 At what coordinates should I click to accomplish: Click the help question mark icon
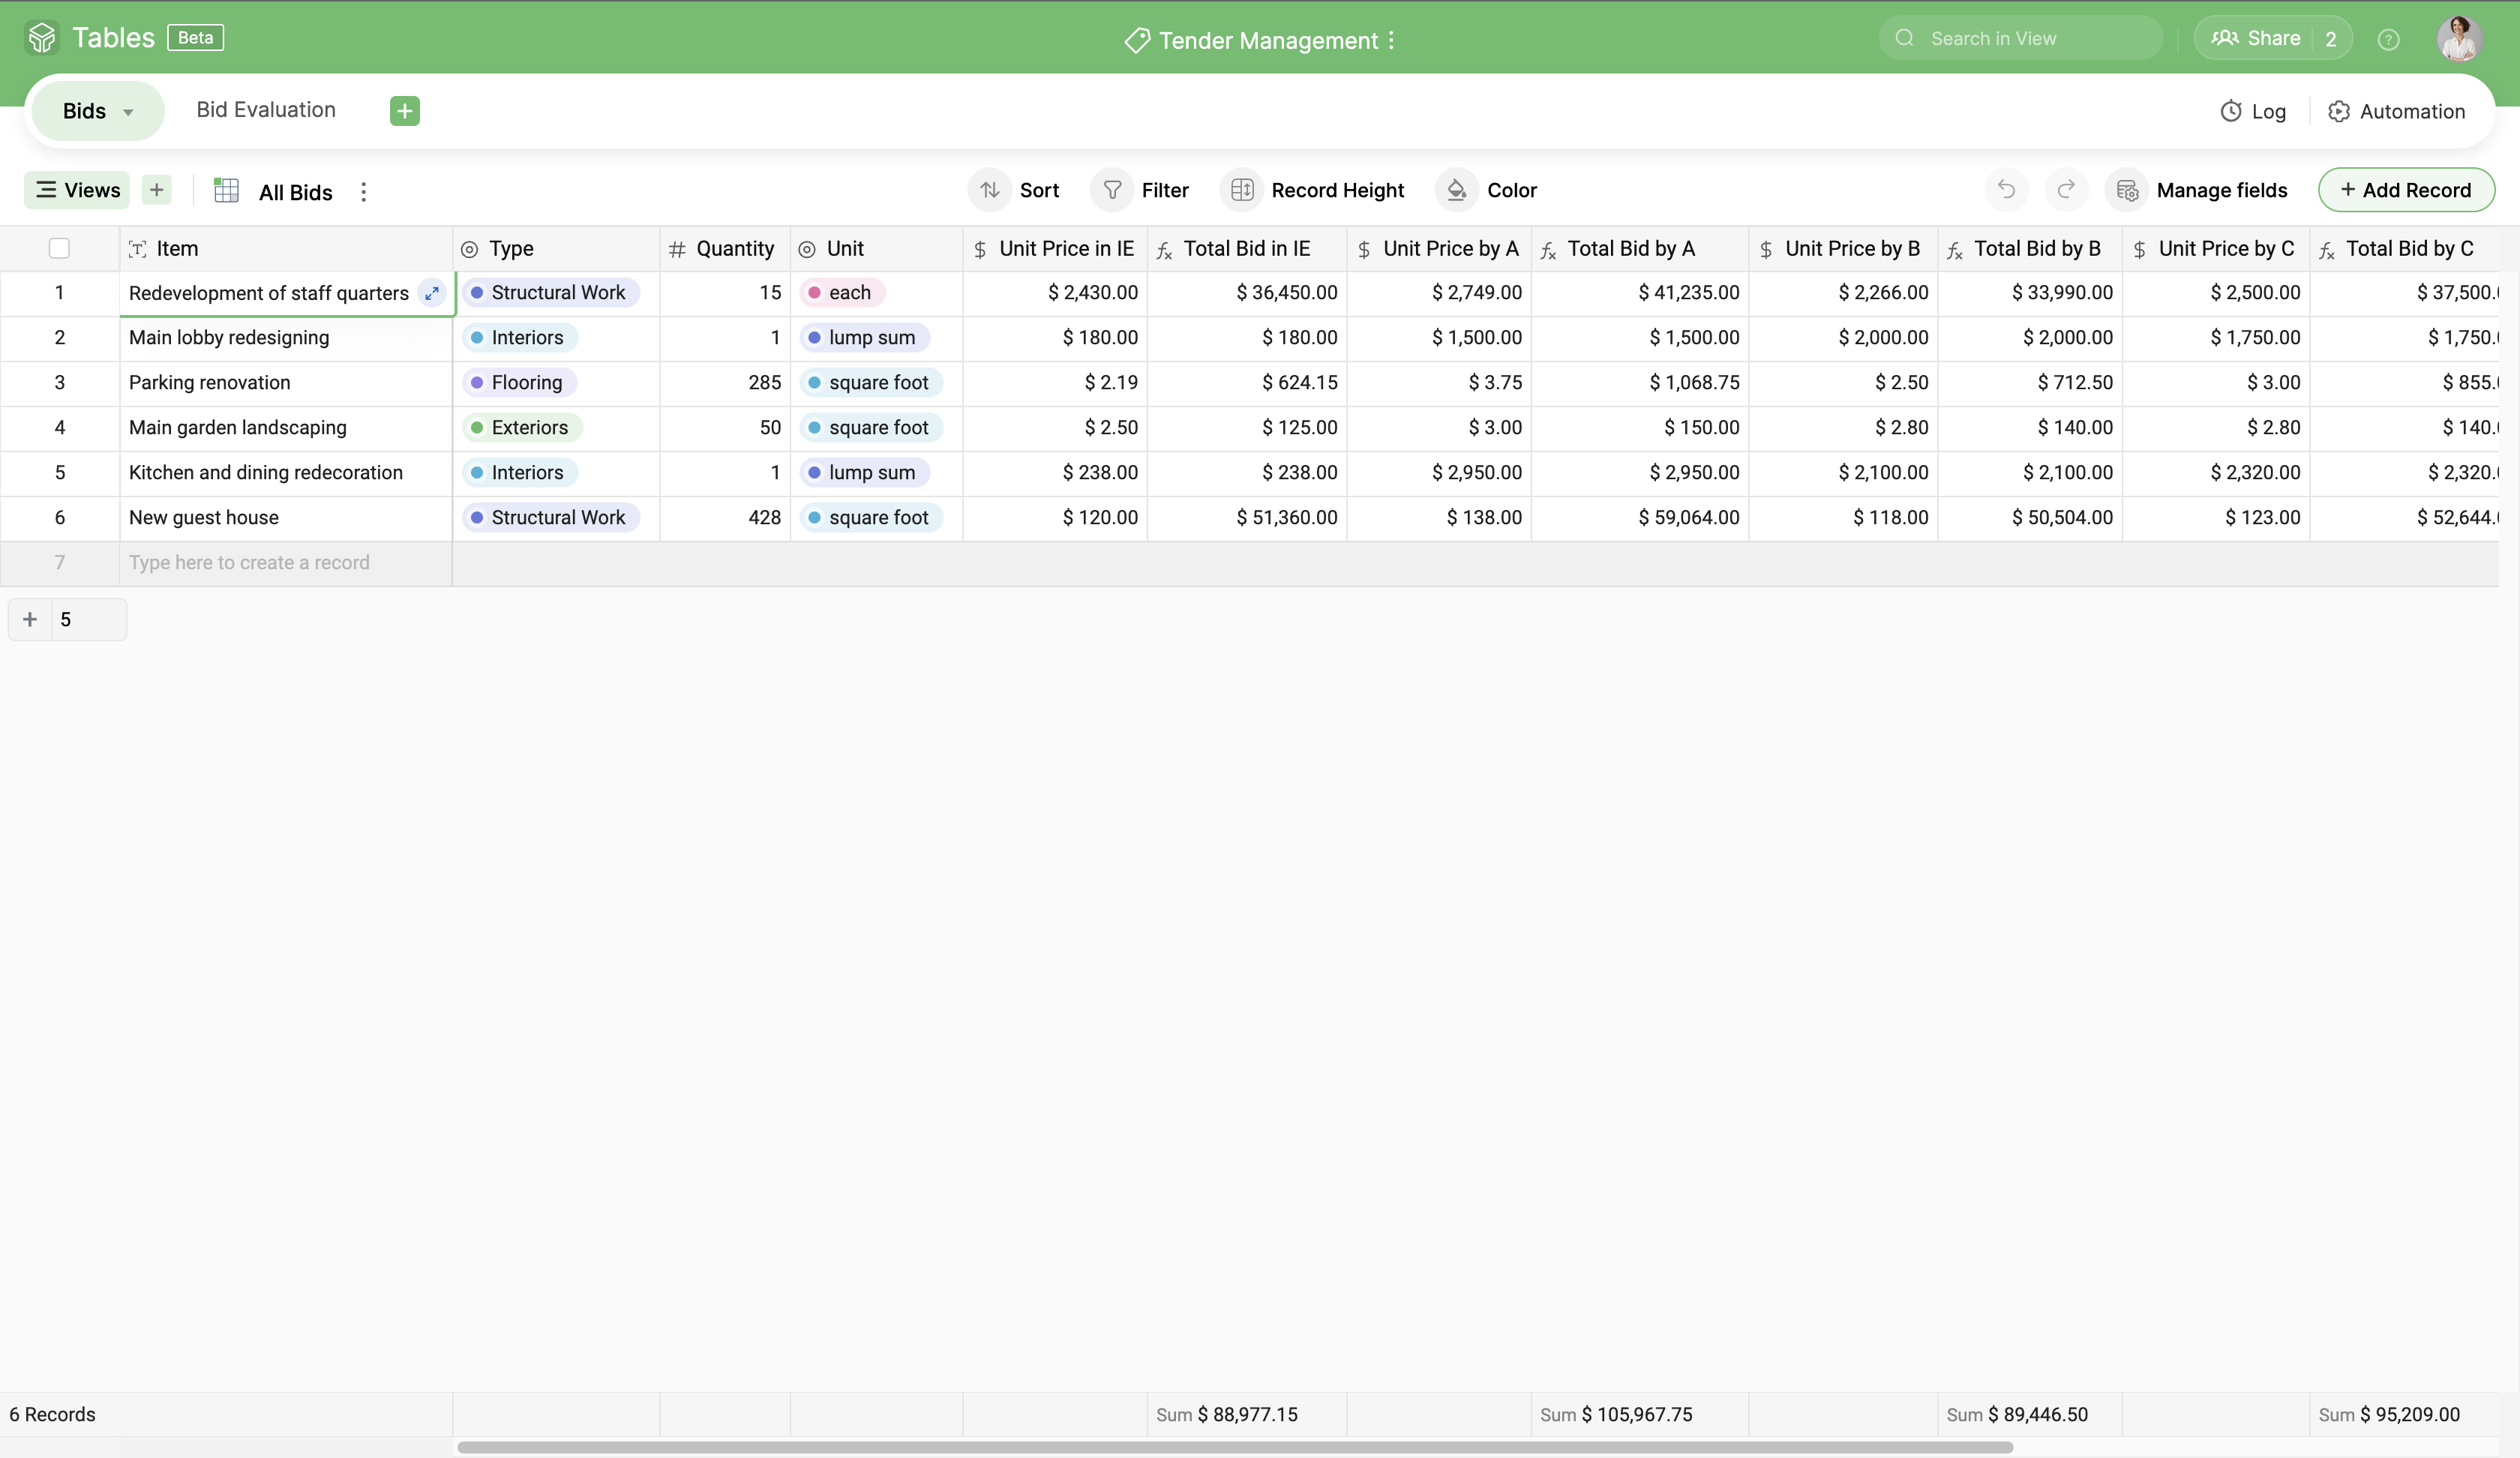(x=2388, y=39)
